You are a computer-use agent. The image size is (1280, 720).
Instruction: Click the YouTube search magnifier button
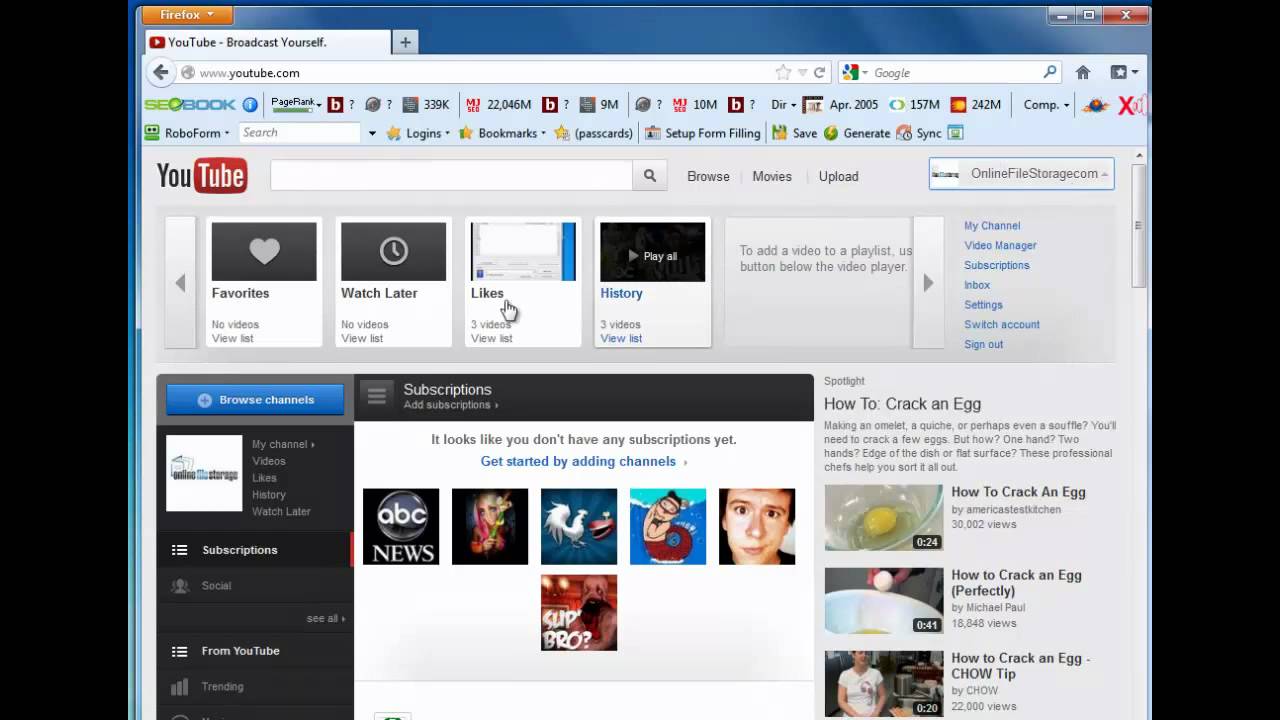point(649,176)
